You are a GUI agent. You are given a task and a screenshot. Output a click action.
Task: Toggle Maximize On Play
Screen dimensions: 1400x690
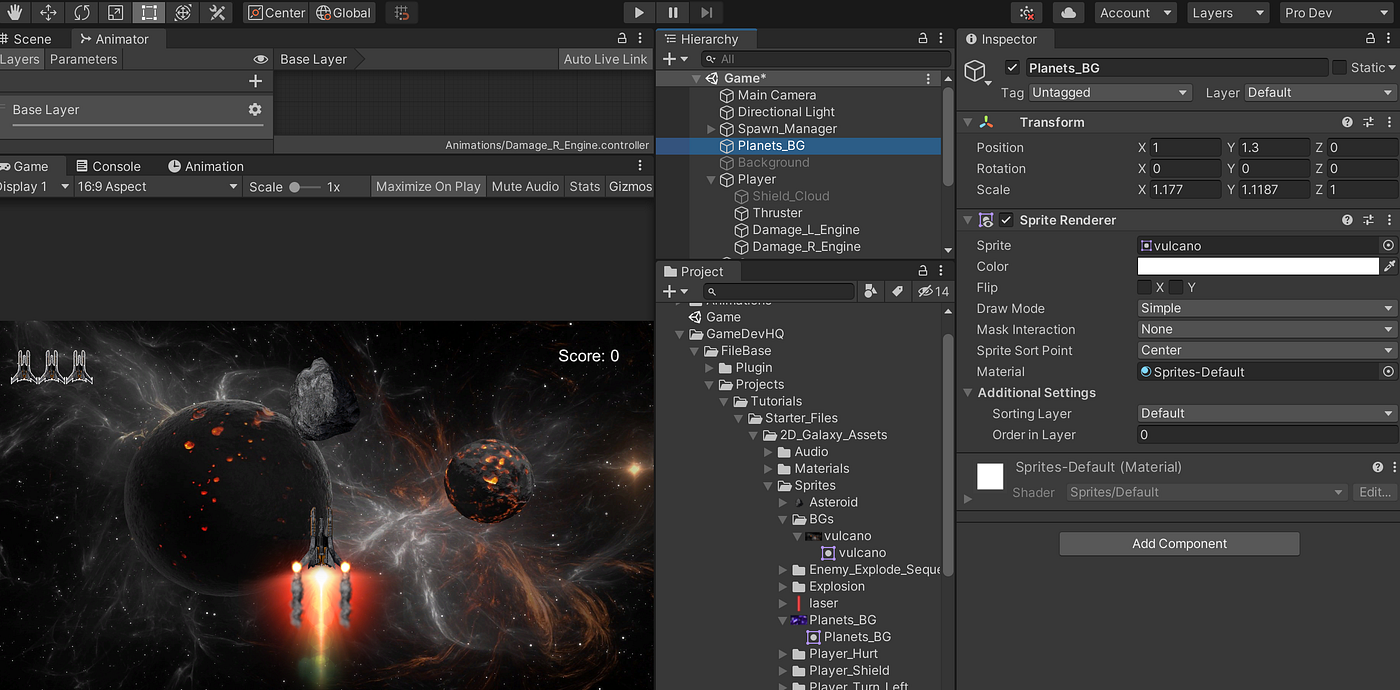coord(428,185)
